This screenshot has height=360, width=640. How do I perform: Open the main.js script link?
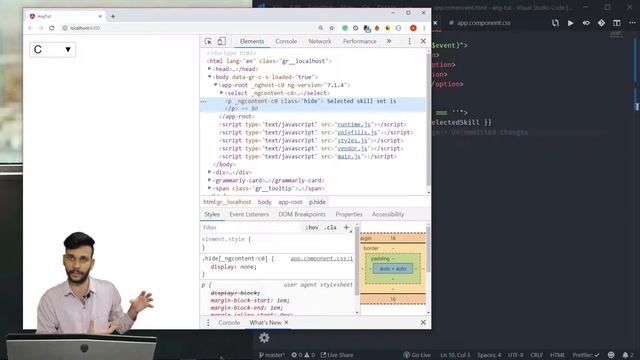(x=349, y=156)
